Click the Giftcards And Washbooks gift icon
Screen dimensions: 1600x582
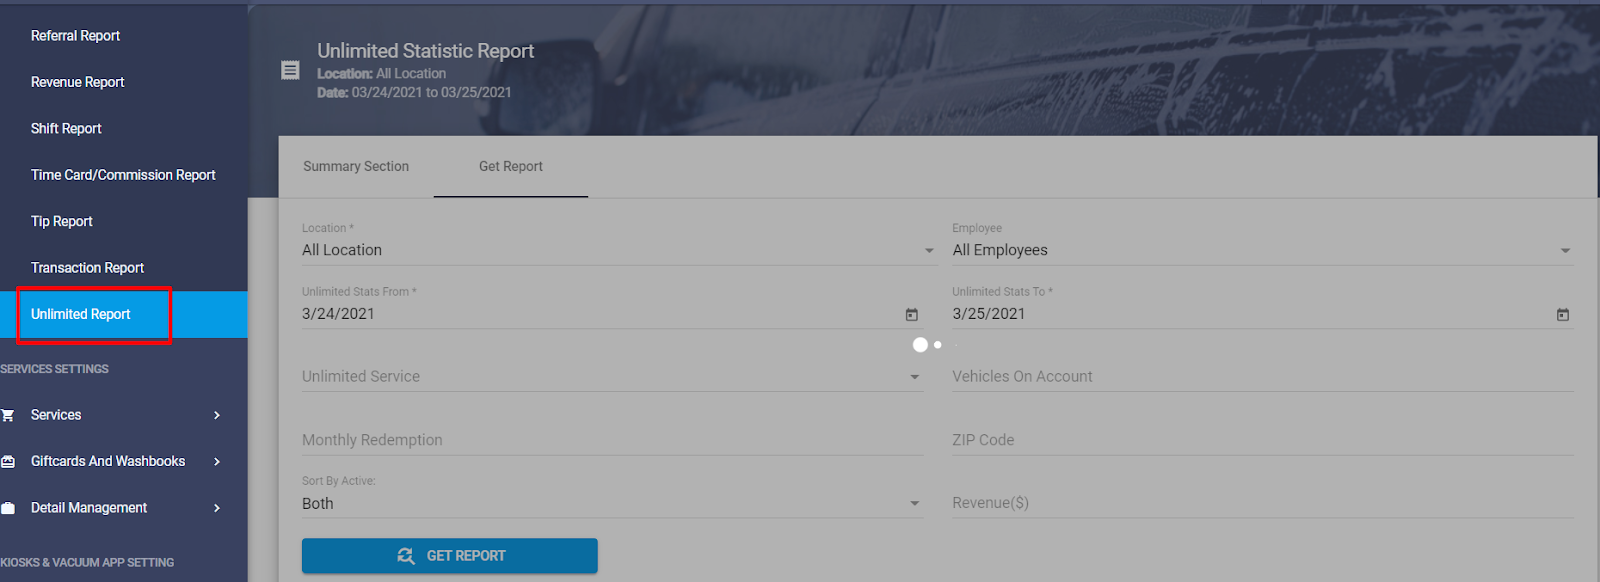[8, 462]
